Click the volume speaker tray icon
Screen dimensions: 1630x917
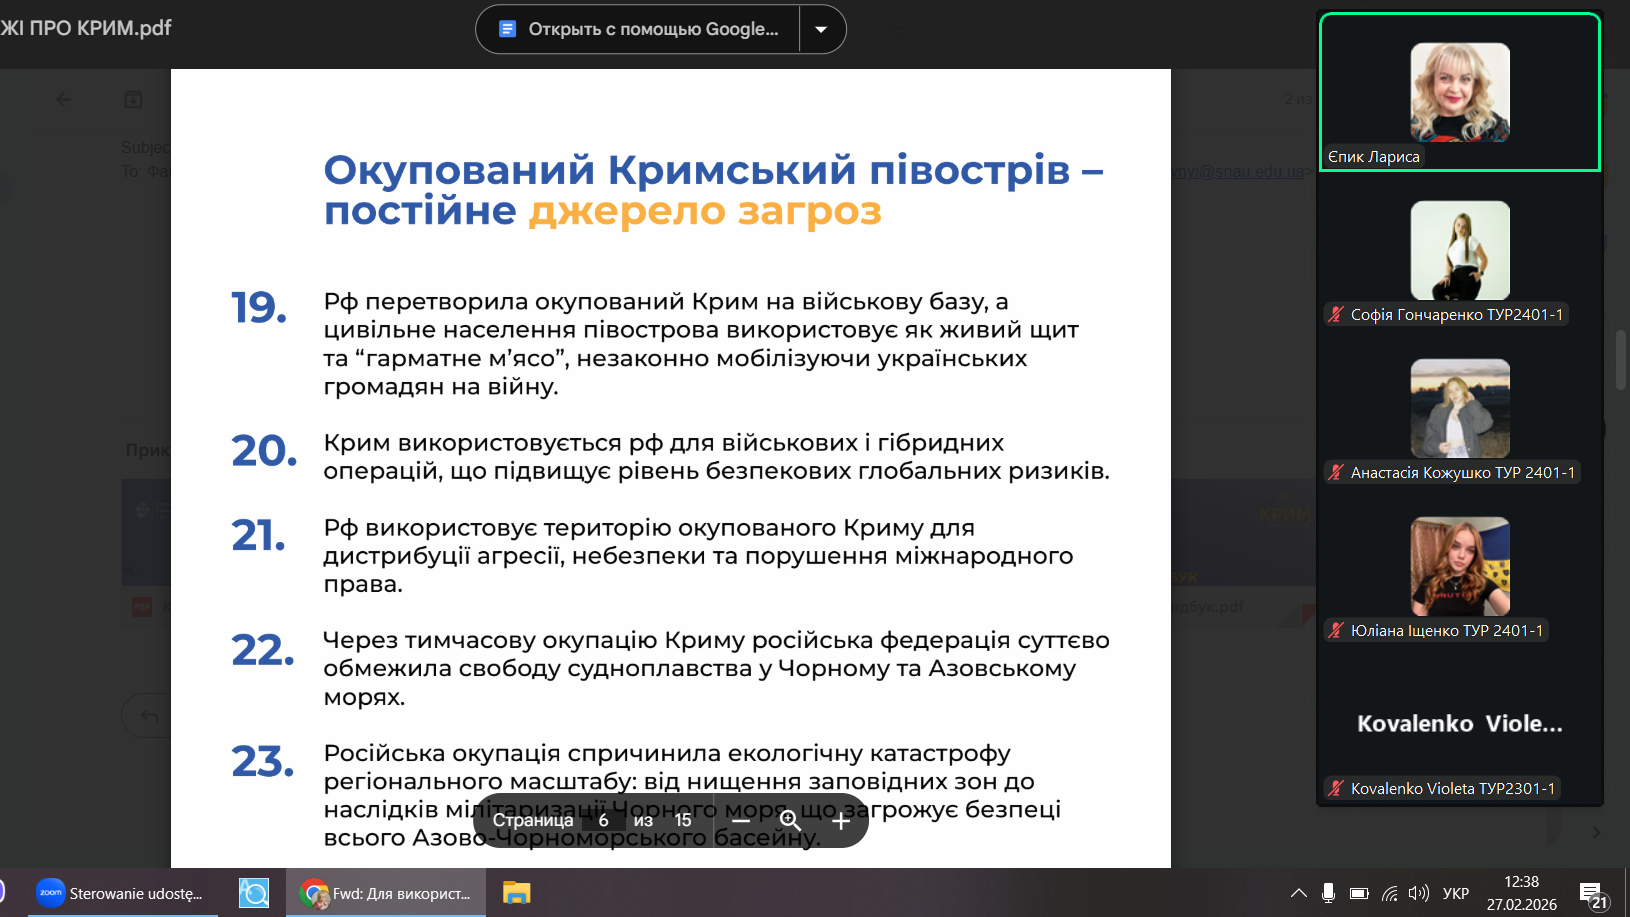pyautogui.click(x=1418, y=893)
